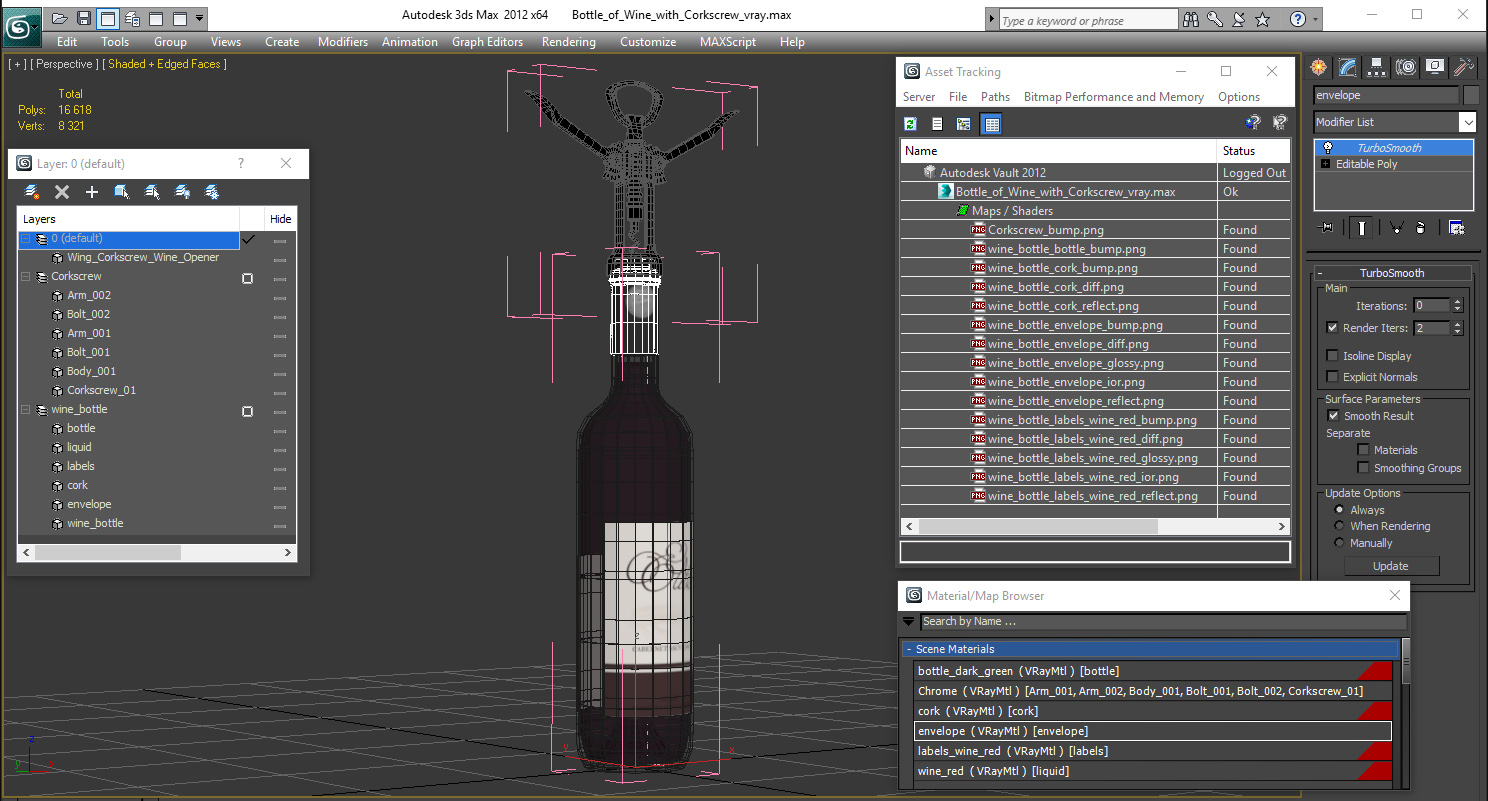Click the list view icon in Asset Tracking
The height and width of the screenshot is (801, 1488).
point(937,124)
